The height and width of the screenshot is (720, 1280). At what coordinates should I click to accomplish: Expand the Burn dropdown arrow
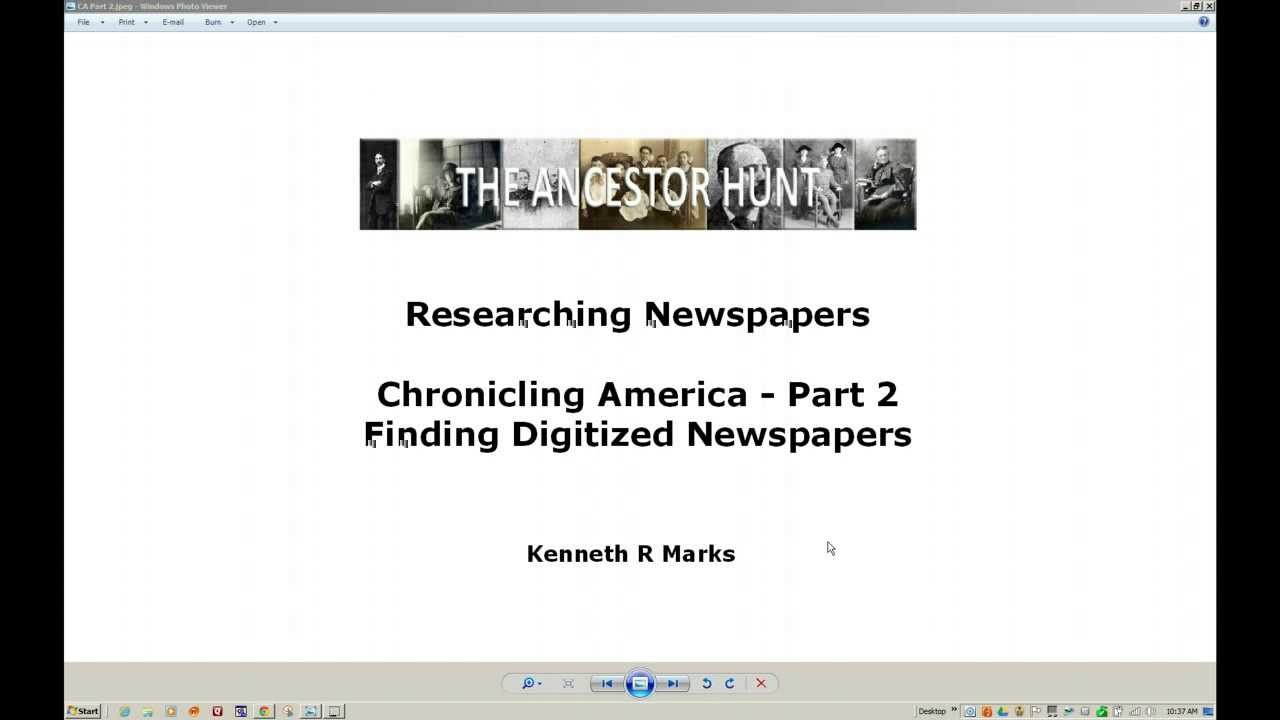[x=232, y=22]
